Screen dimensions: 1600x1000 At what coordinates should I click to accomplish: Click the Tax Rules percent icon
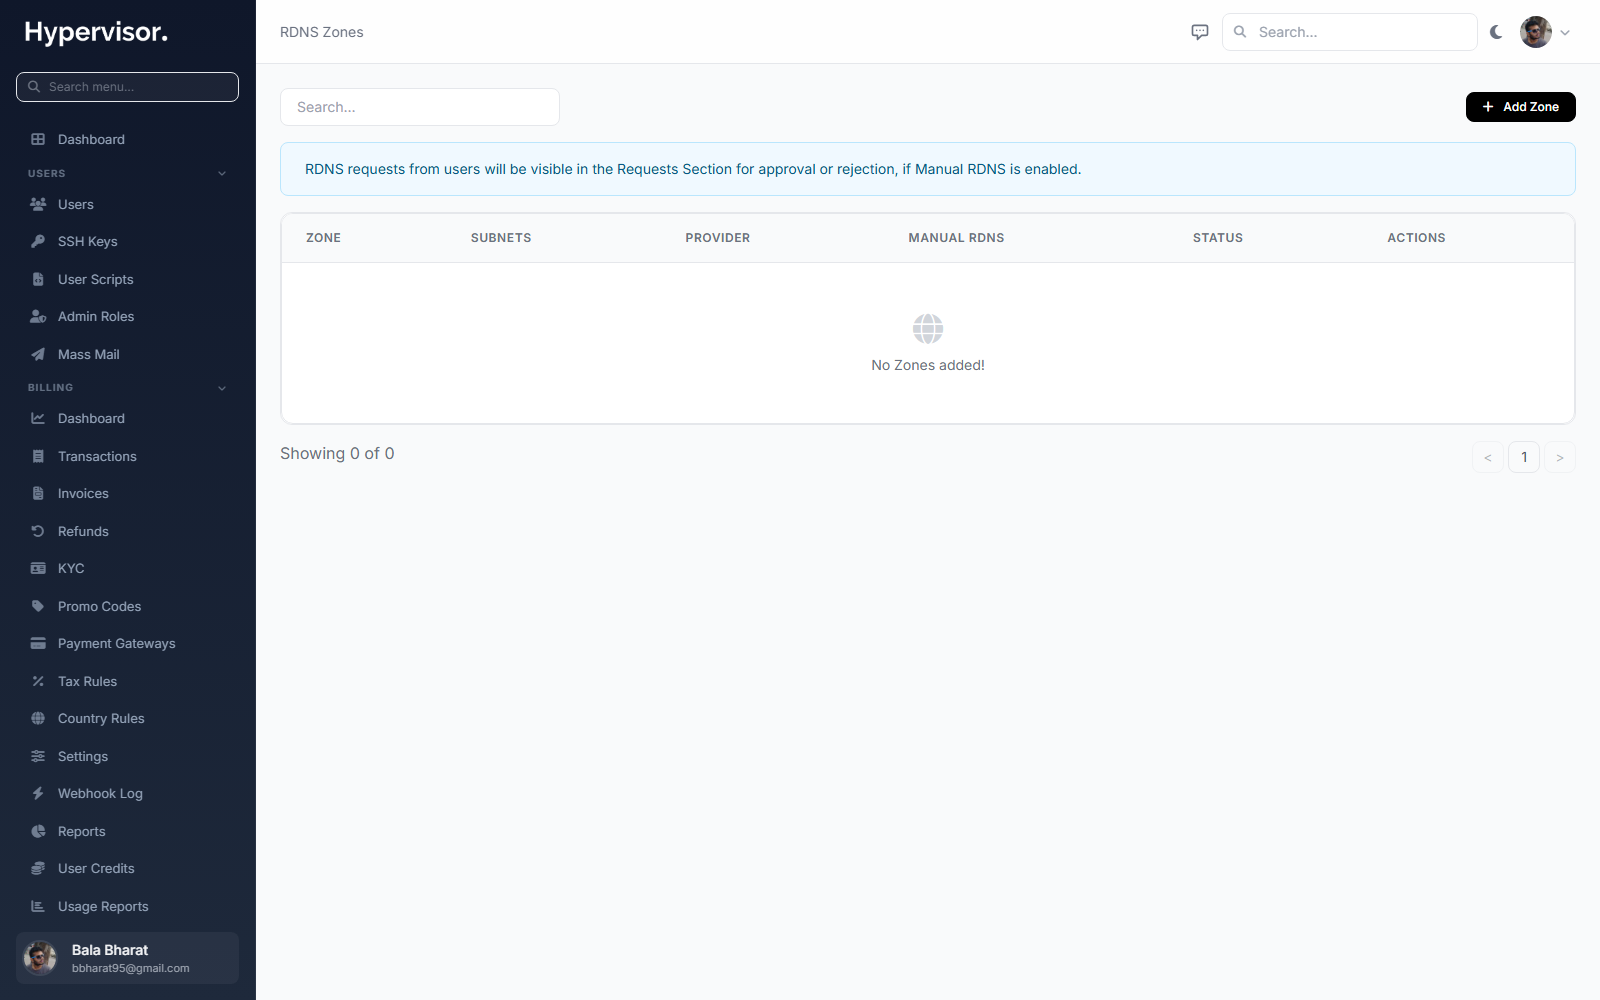[38, 681]
